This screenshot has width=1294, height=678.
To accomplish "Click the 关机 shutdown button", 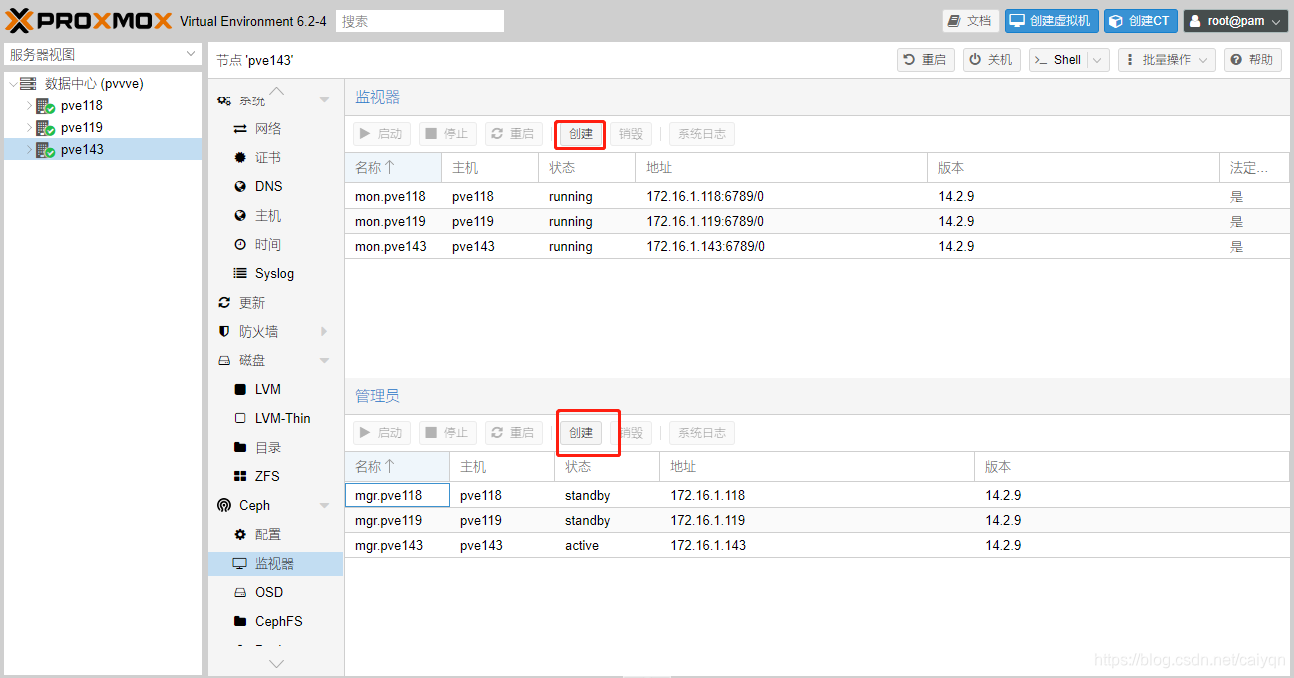I will tap(992, 60).
